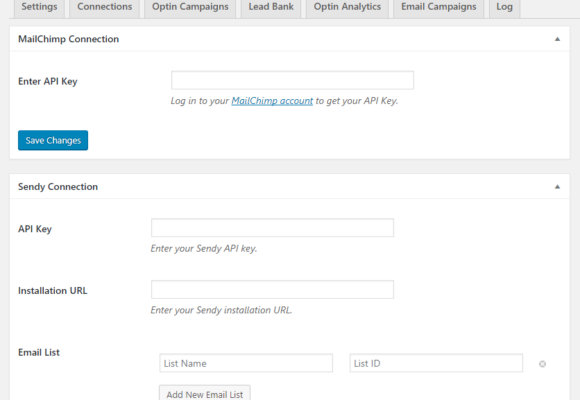
Task: Switch to the Connections tab
Action: click(105, 7)
